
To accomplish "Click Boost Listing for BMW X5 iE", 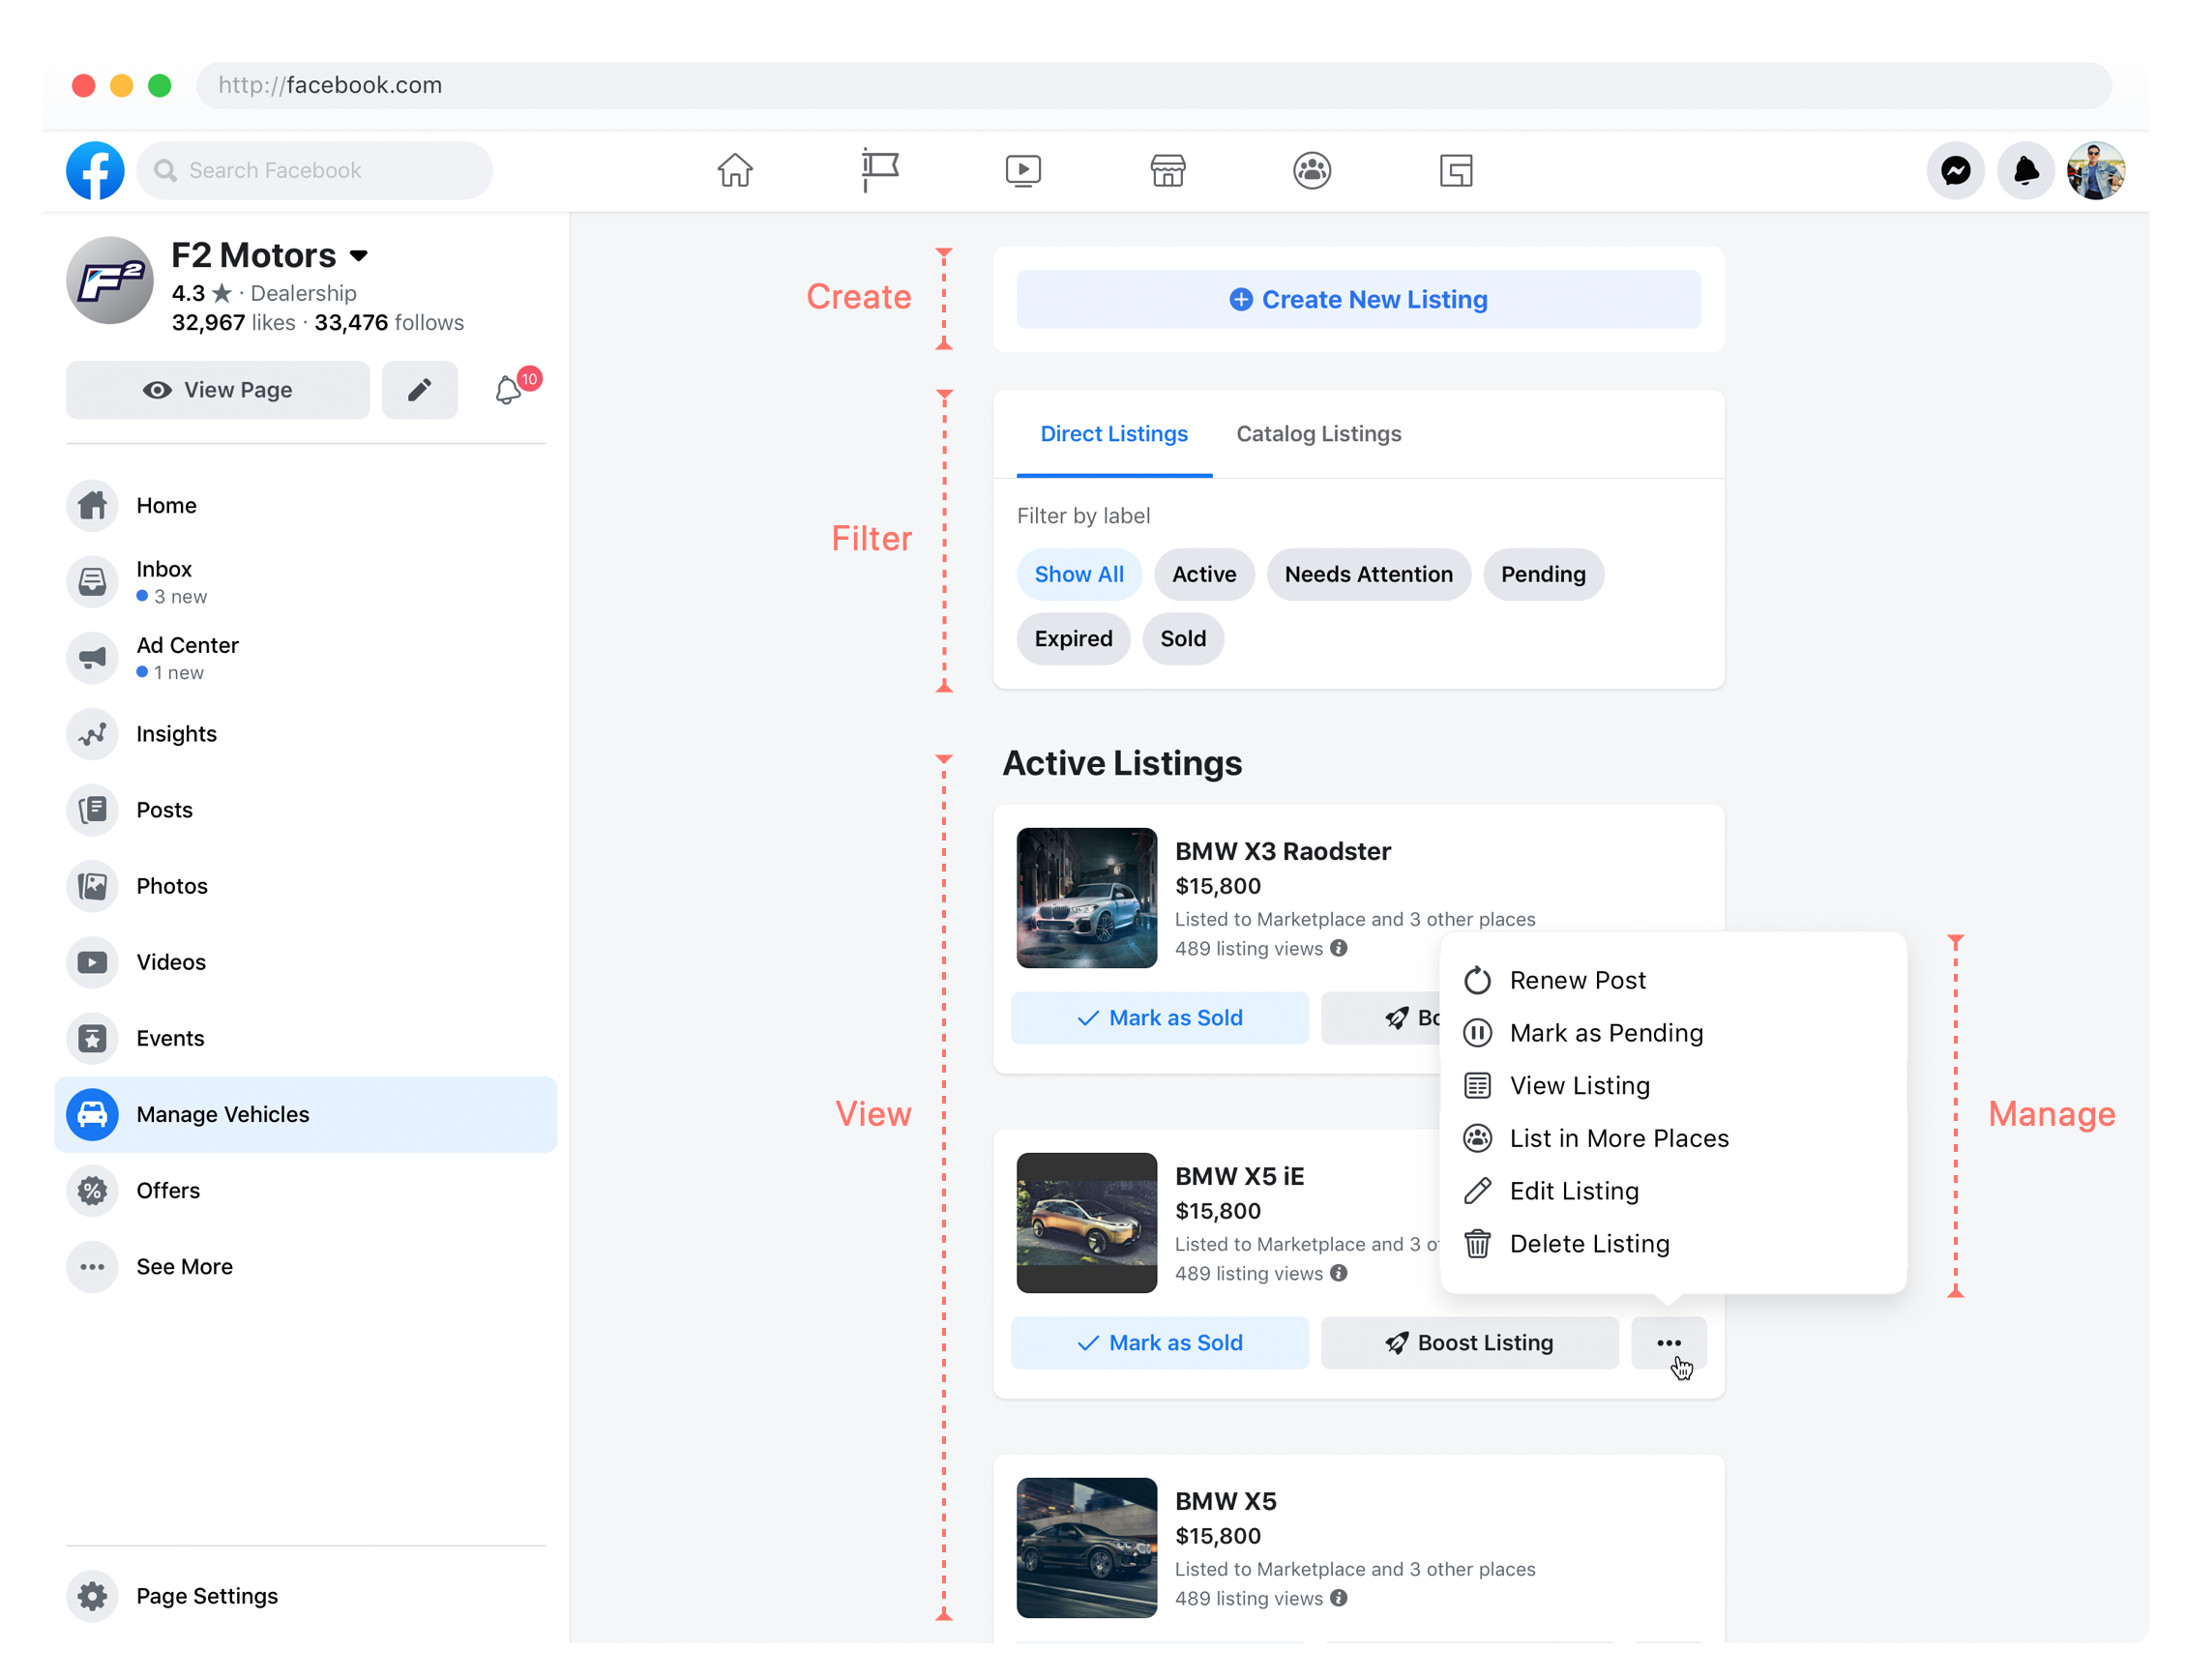I will click(x=1469, y=1342).
